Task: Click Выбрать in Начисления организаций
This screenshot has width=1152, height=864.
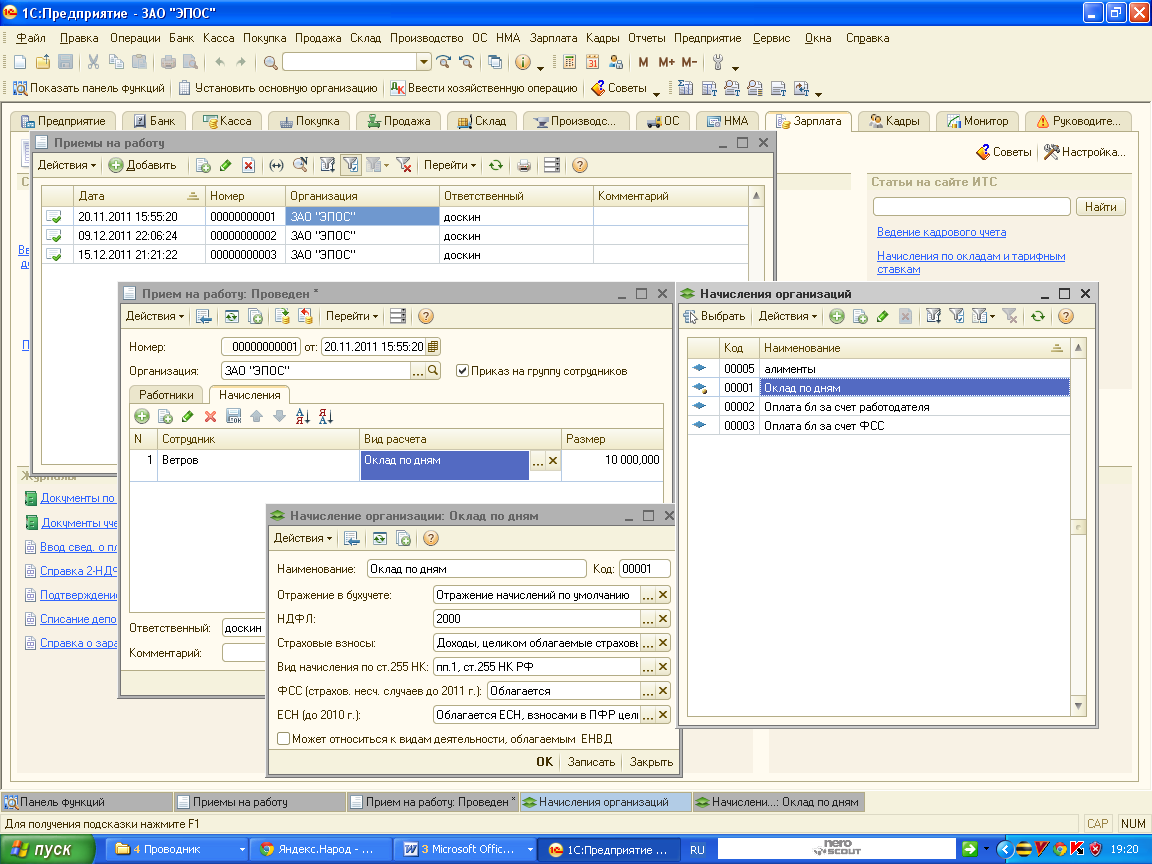Action: point(714,316)
